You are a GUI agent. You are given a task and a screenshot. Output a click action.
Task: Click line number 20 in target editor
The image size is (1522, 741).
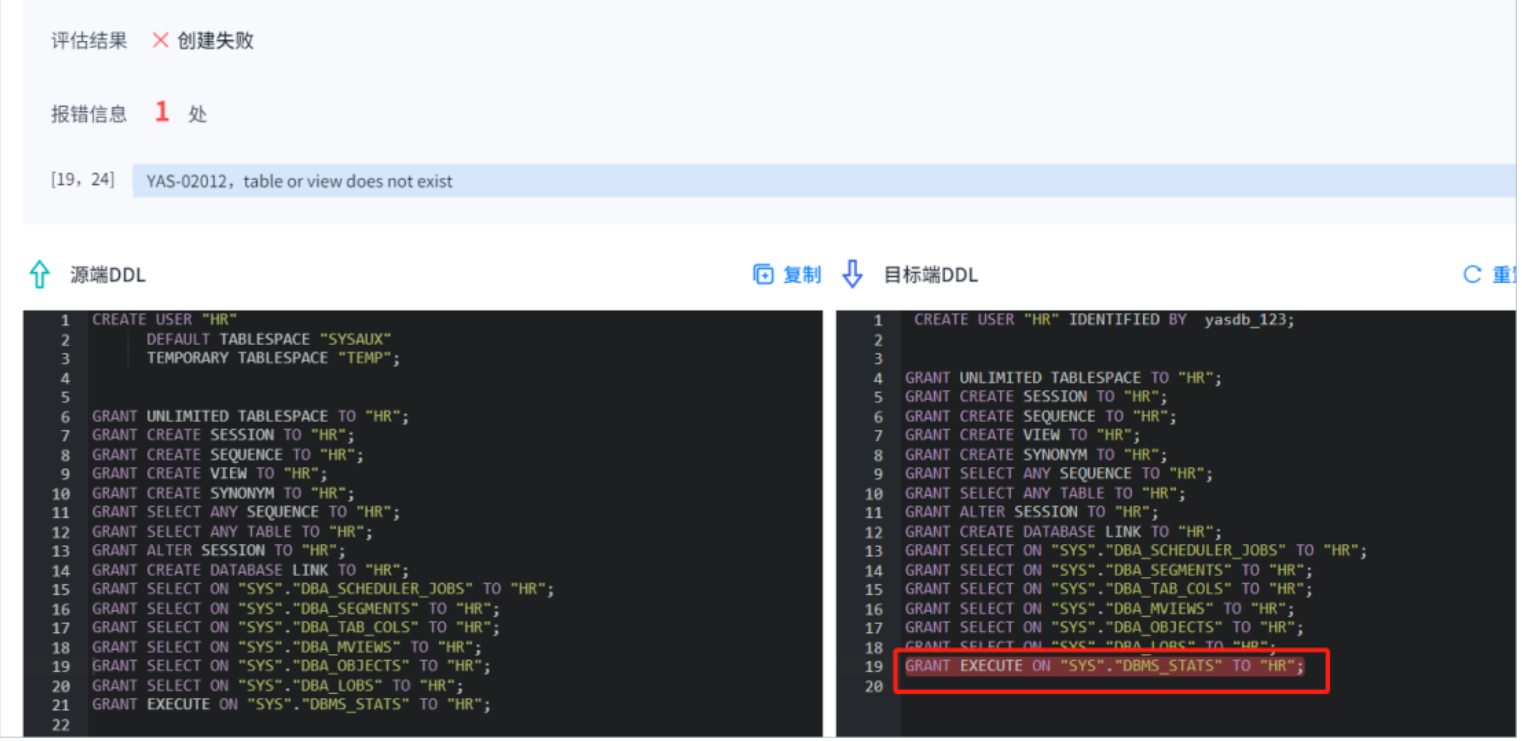click(874, 686)
